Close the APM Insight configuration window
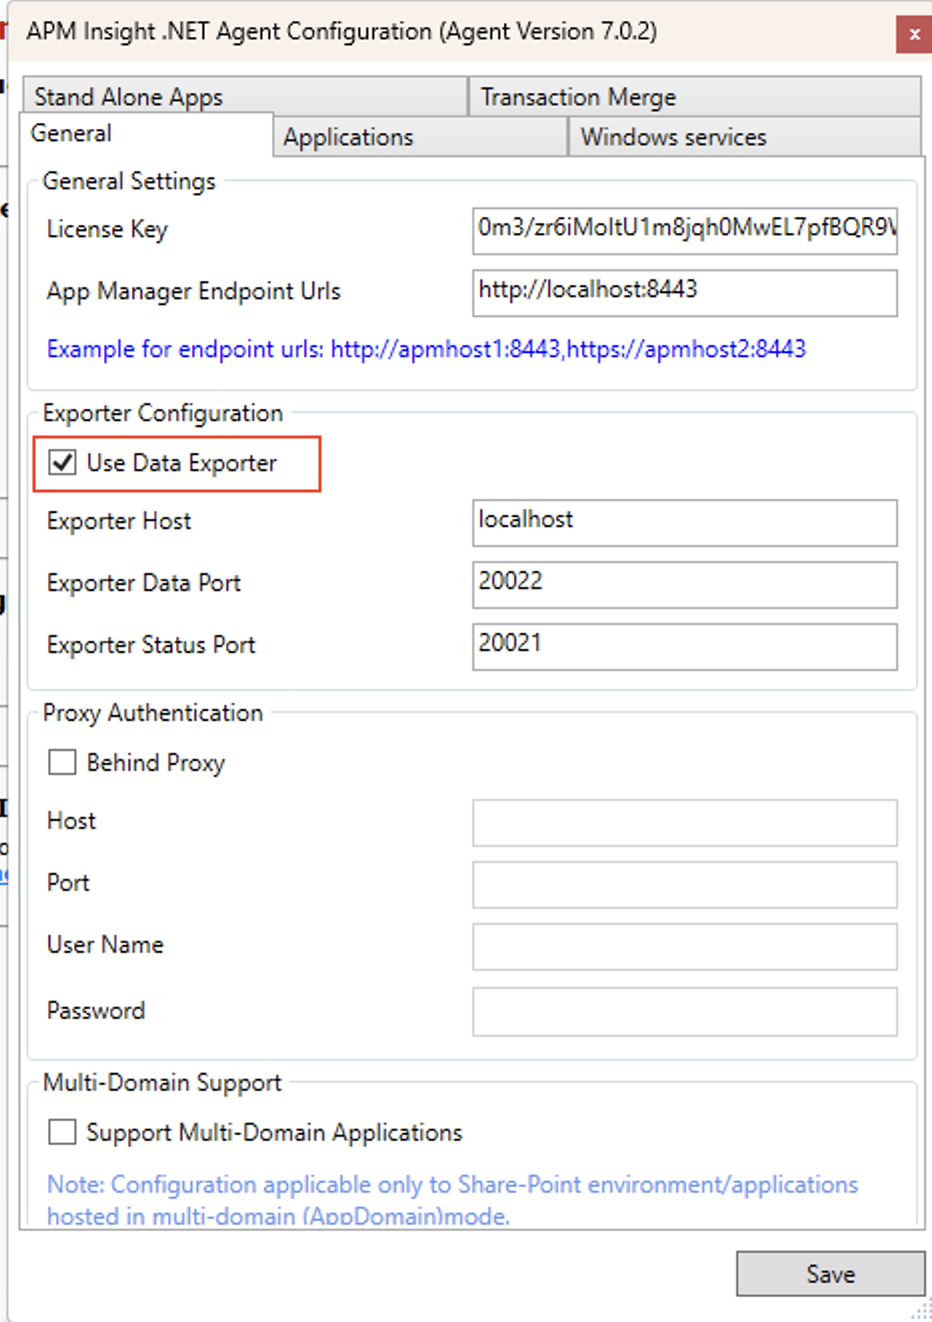The height and width of the screenshot is (1322, 932). [x=913, y=34]
